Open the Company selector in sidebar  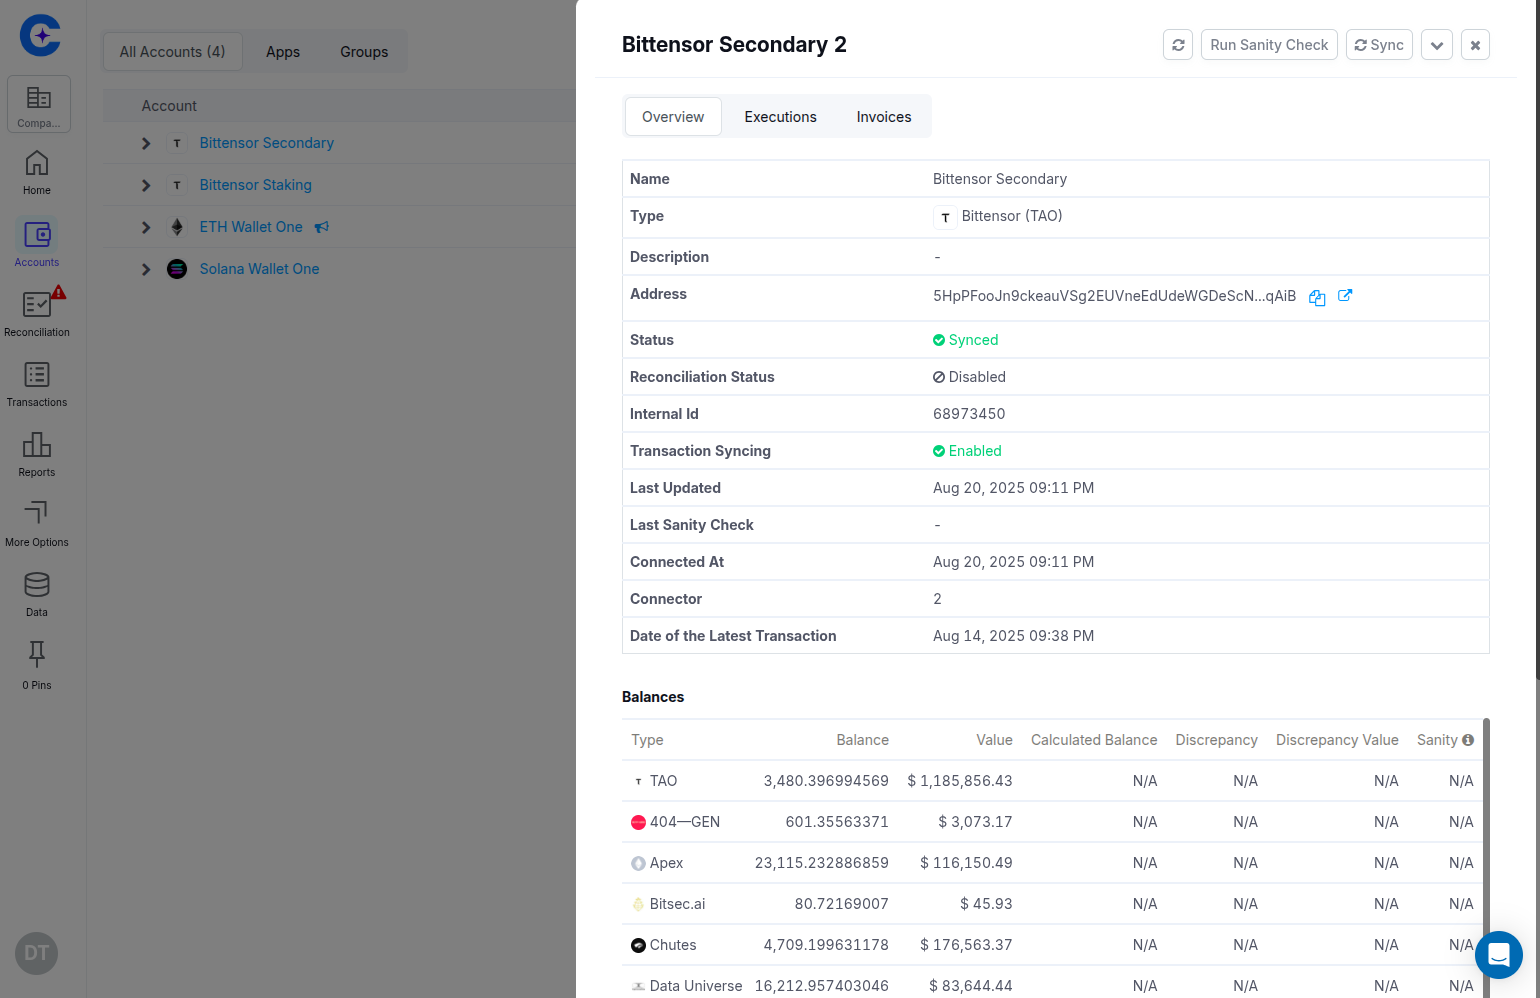pyautogui.click(x=39, y=104)
